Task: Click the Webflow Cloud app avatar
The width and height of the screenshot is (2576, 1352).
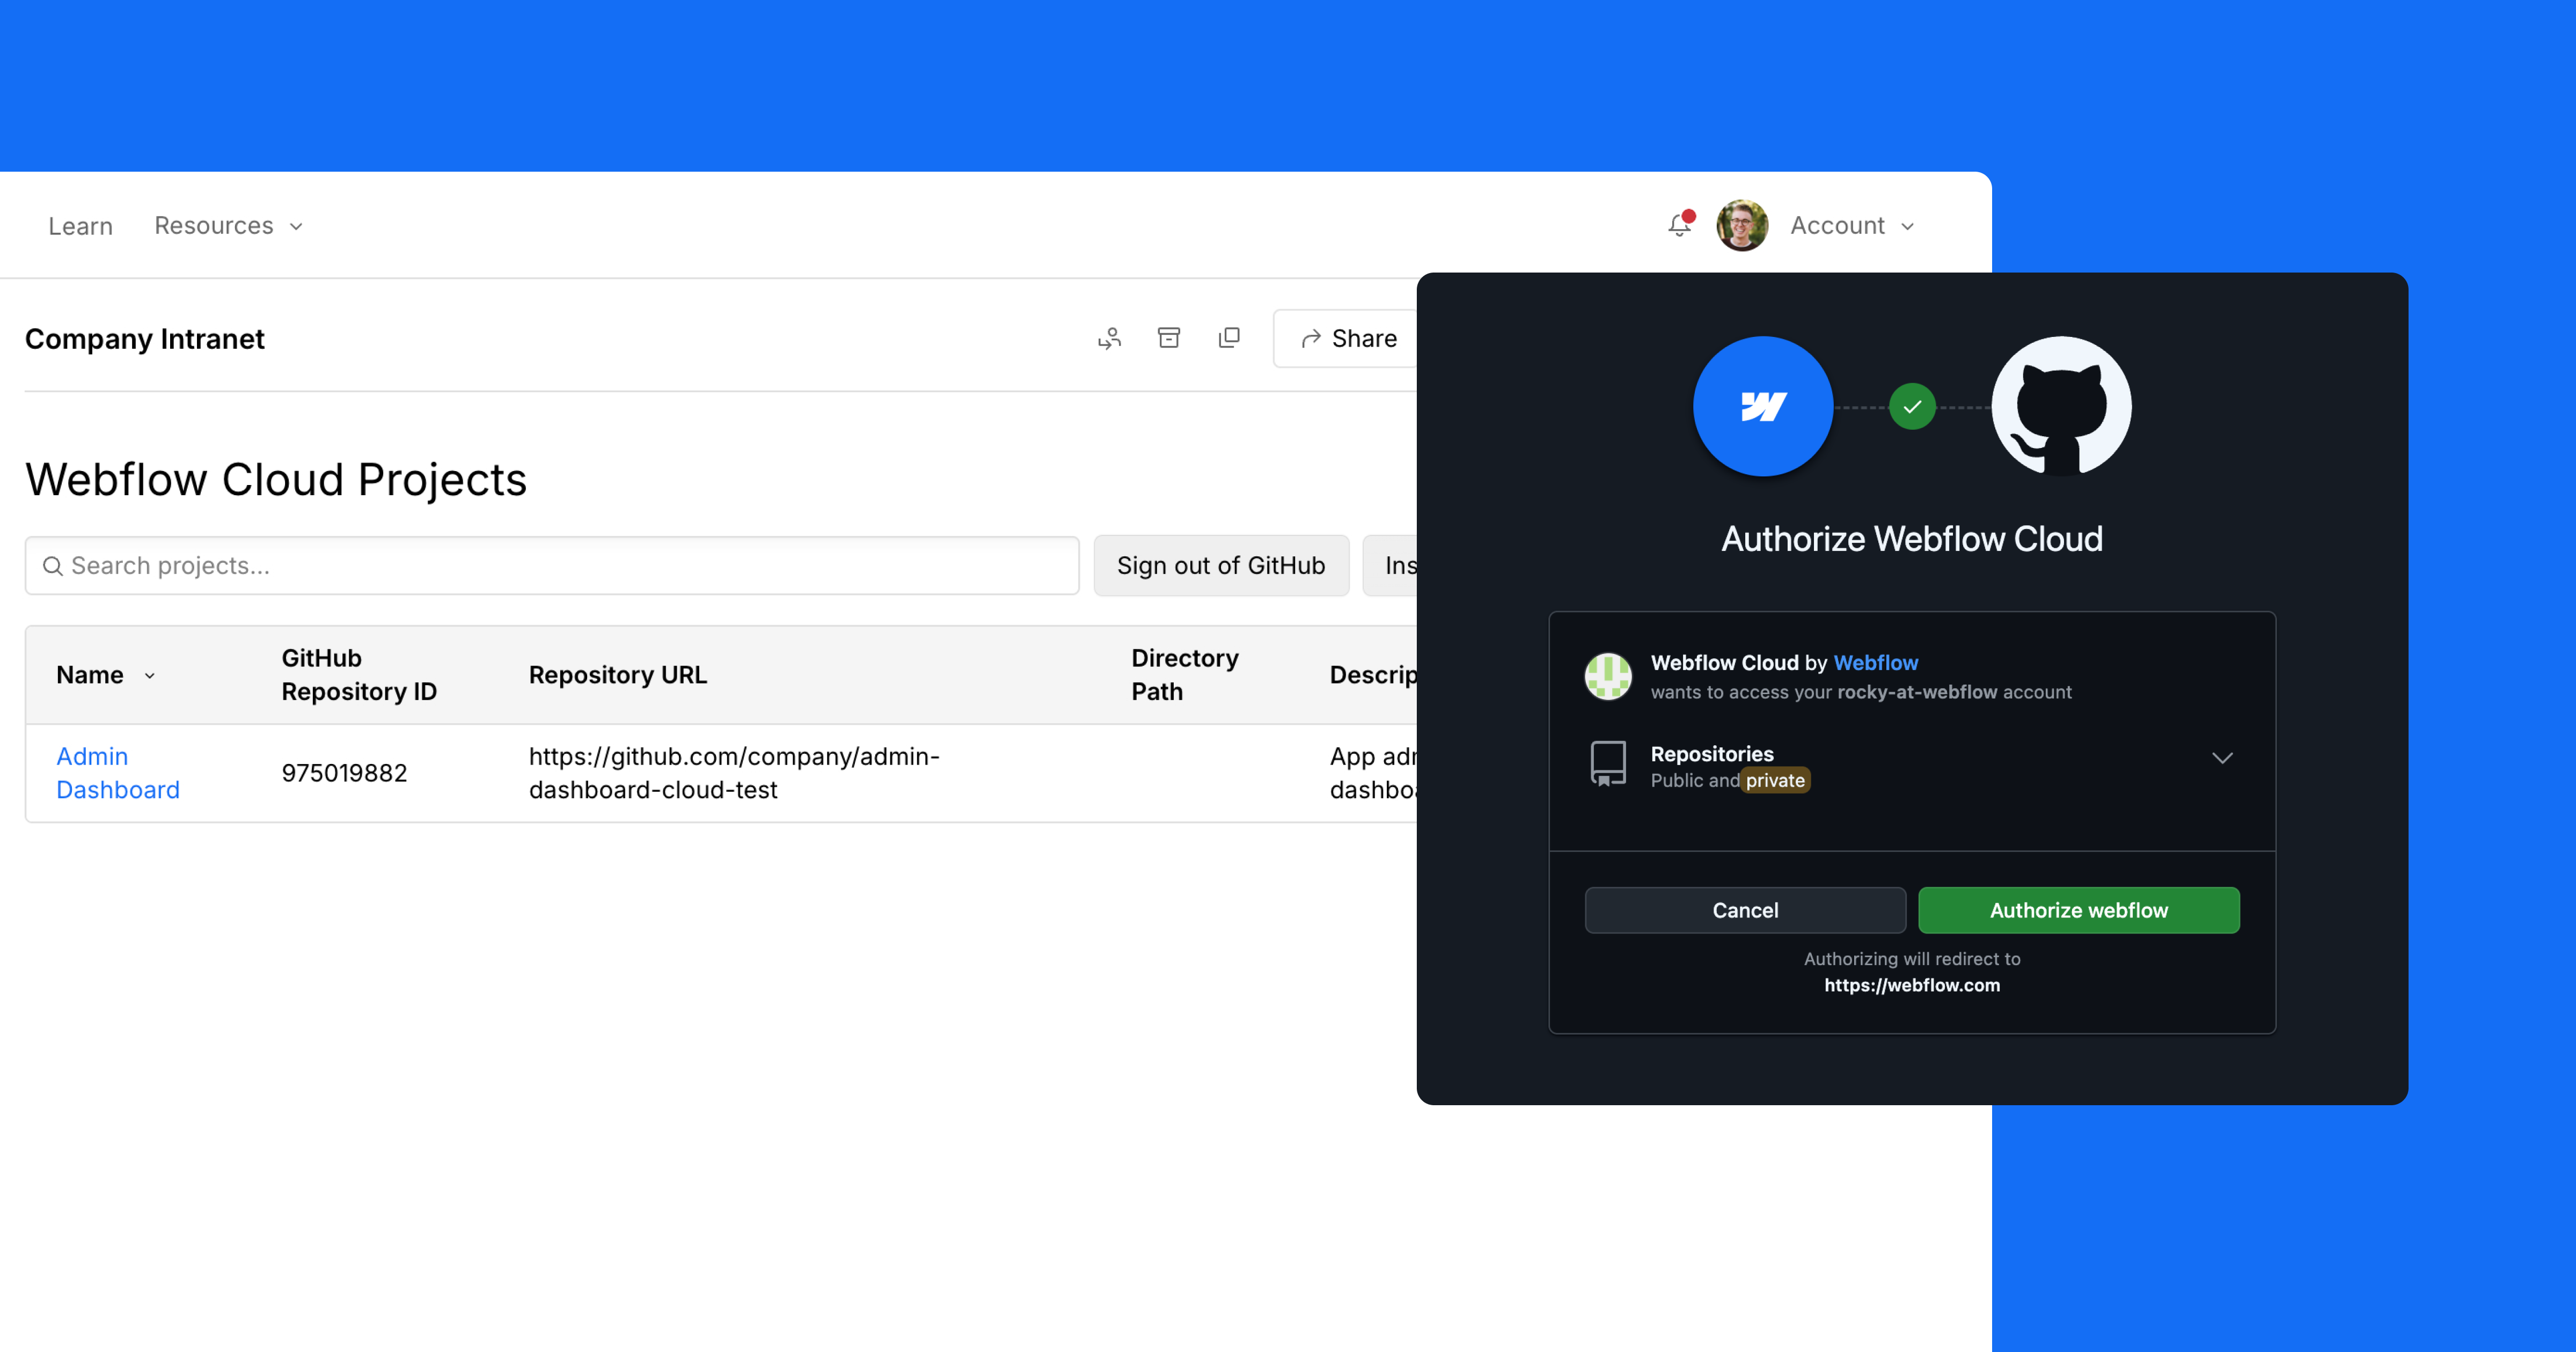Action: [1608, 676]
